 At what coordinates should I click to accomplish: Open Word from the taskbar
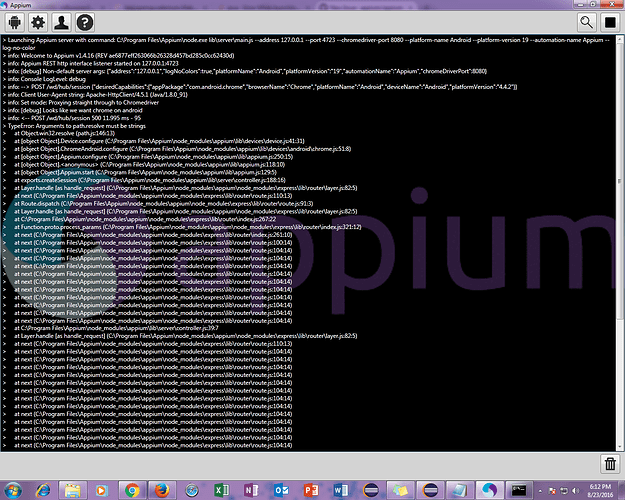[341, 490]
